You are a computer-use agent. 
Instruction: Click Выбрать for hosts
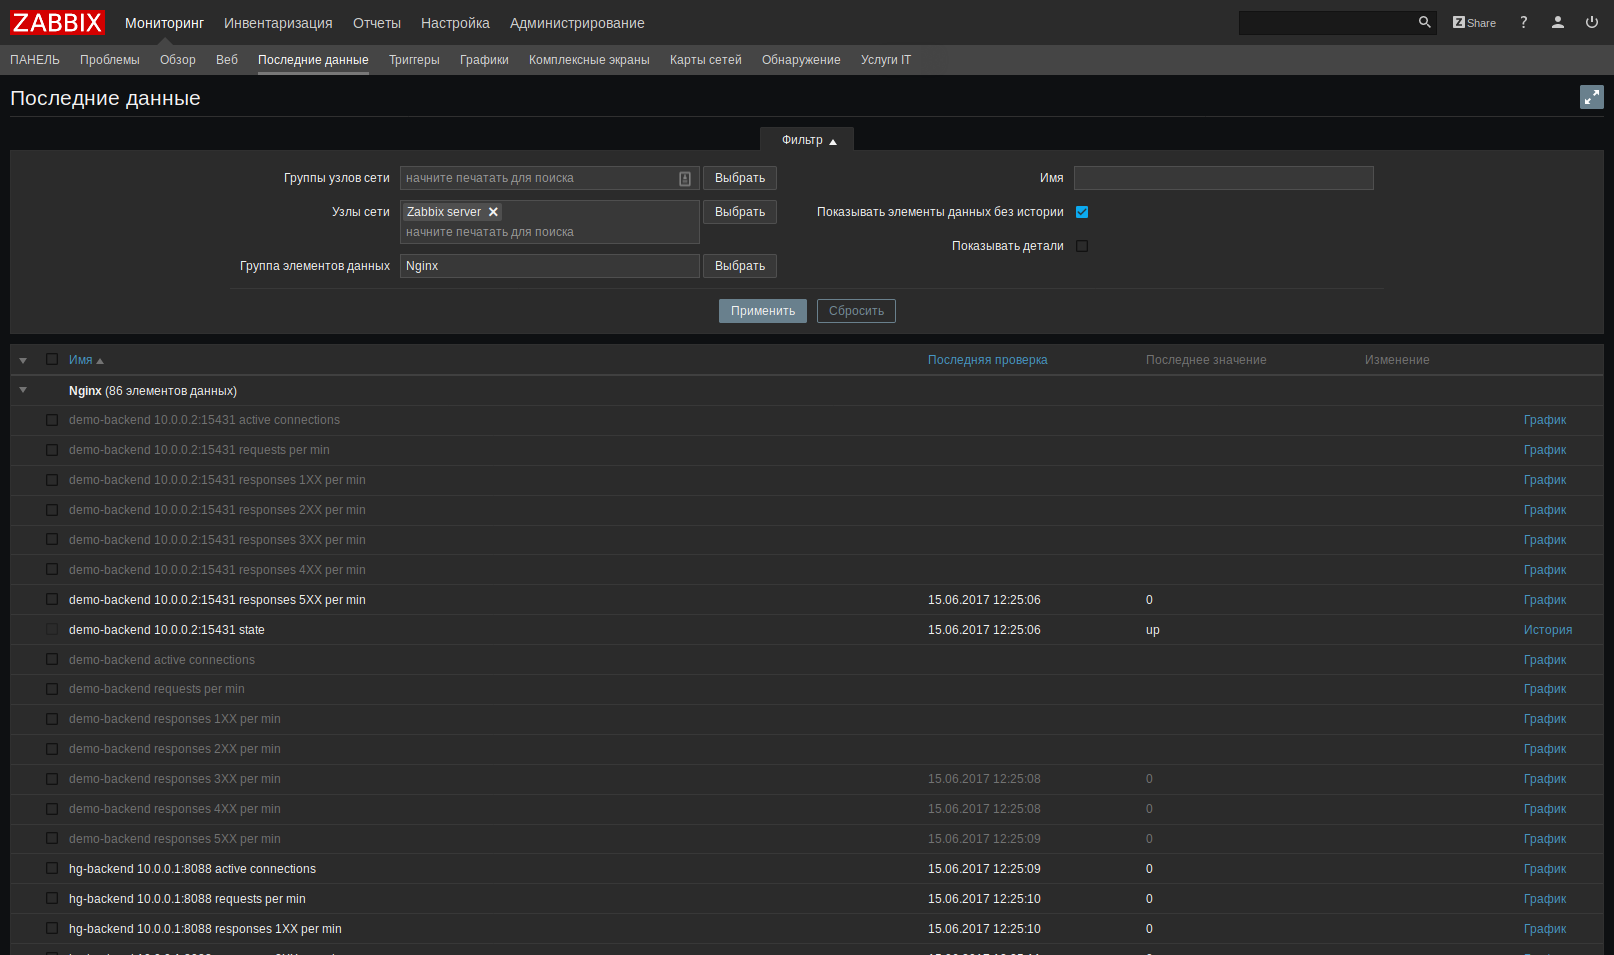click(x=740, y=212)
